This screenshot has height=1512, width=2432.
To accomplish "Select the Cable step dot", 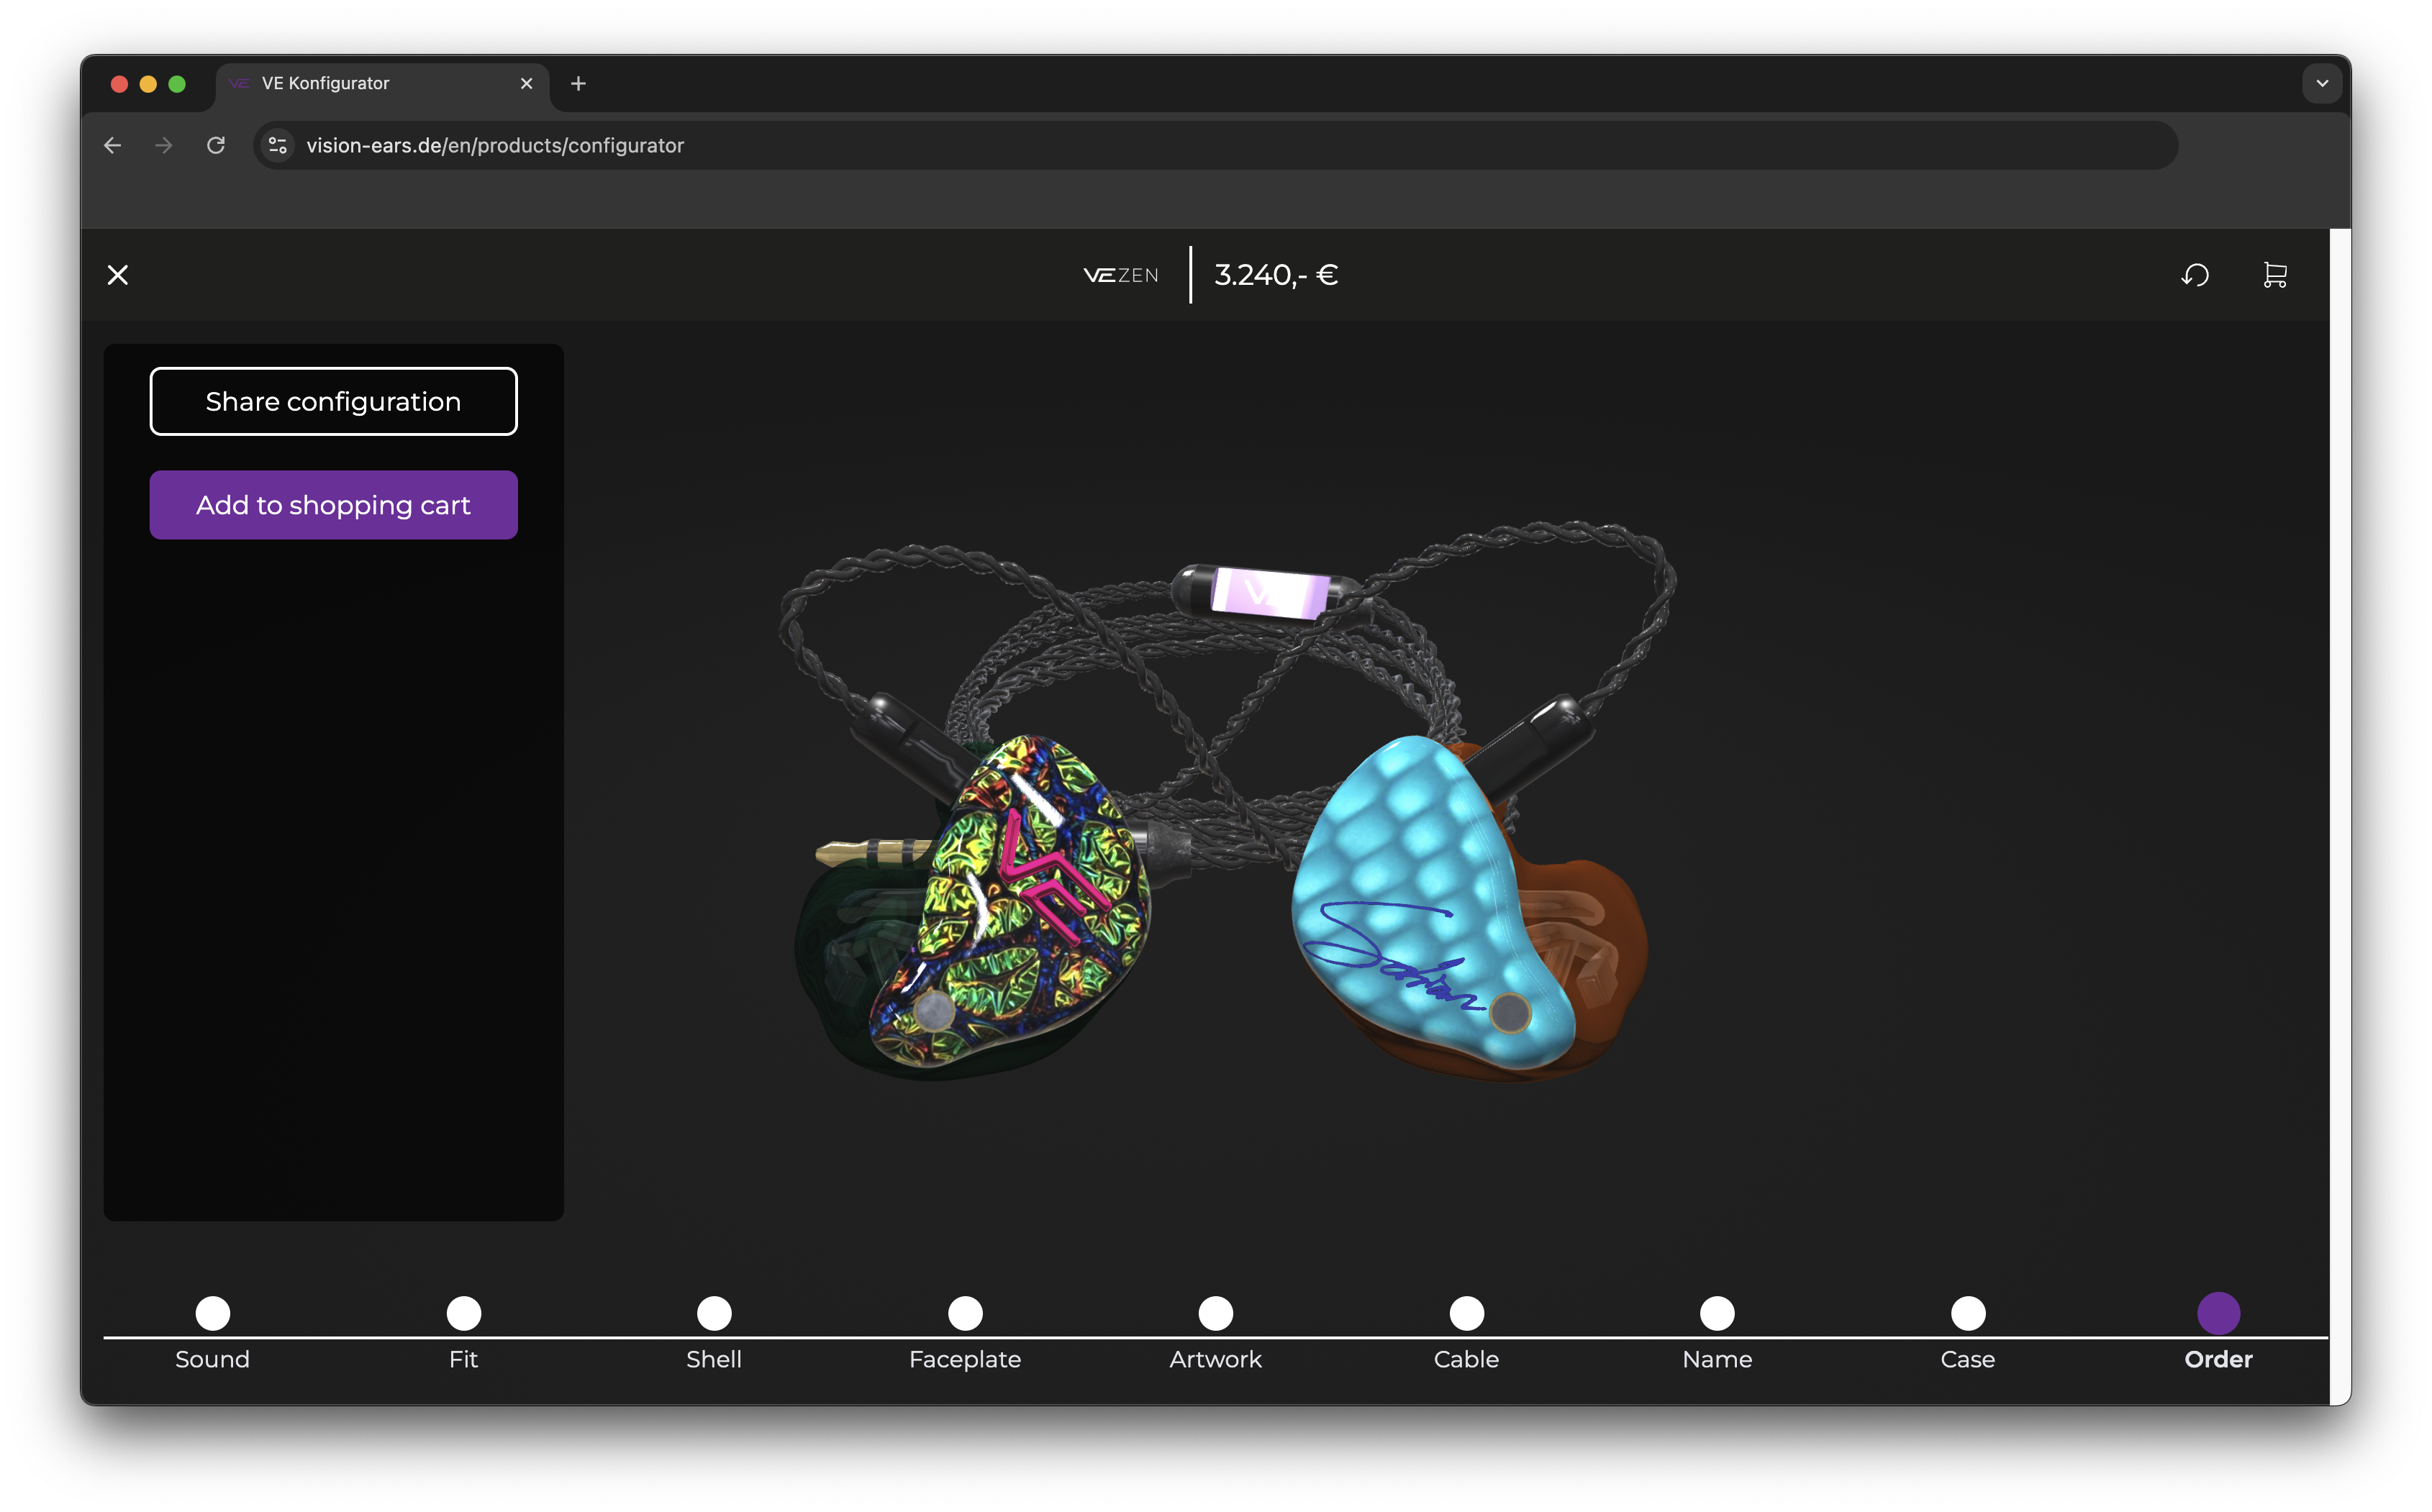I will (1467, 1313).
